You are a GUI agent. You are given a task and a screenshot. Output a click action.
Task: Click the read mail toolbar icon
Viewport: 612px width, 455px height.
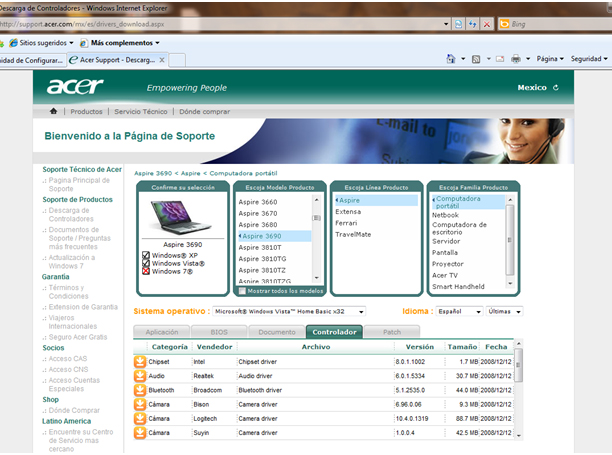pyautogui.click(x=500, y=59)
